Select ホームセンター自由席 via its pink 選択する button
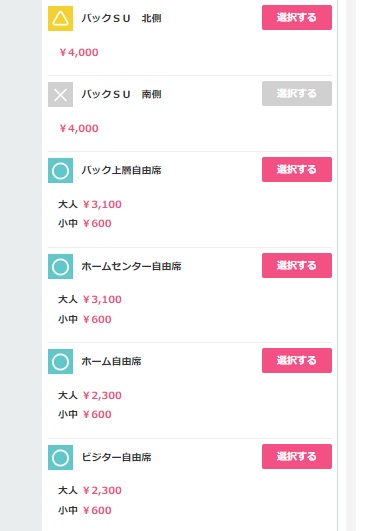The width and height of the screenshot is (375, 531). pos(297,266)
